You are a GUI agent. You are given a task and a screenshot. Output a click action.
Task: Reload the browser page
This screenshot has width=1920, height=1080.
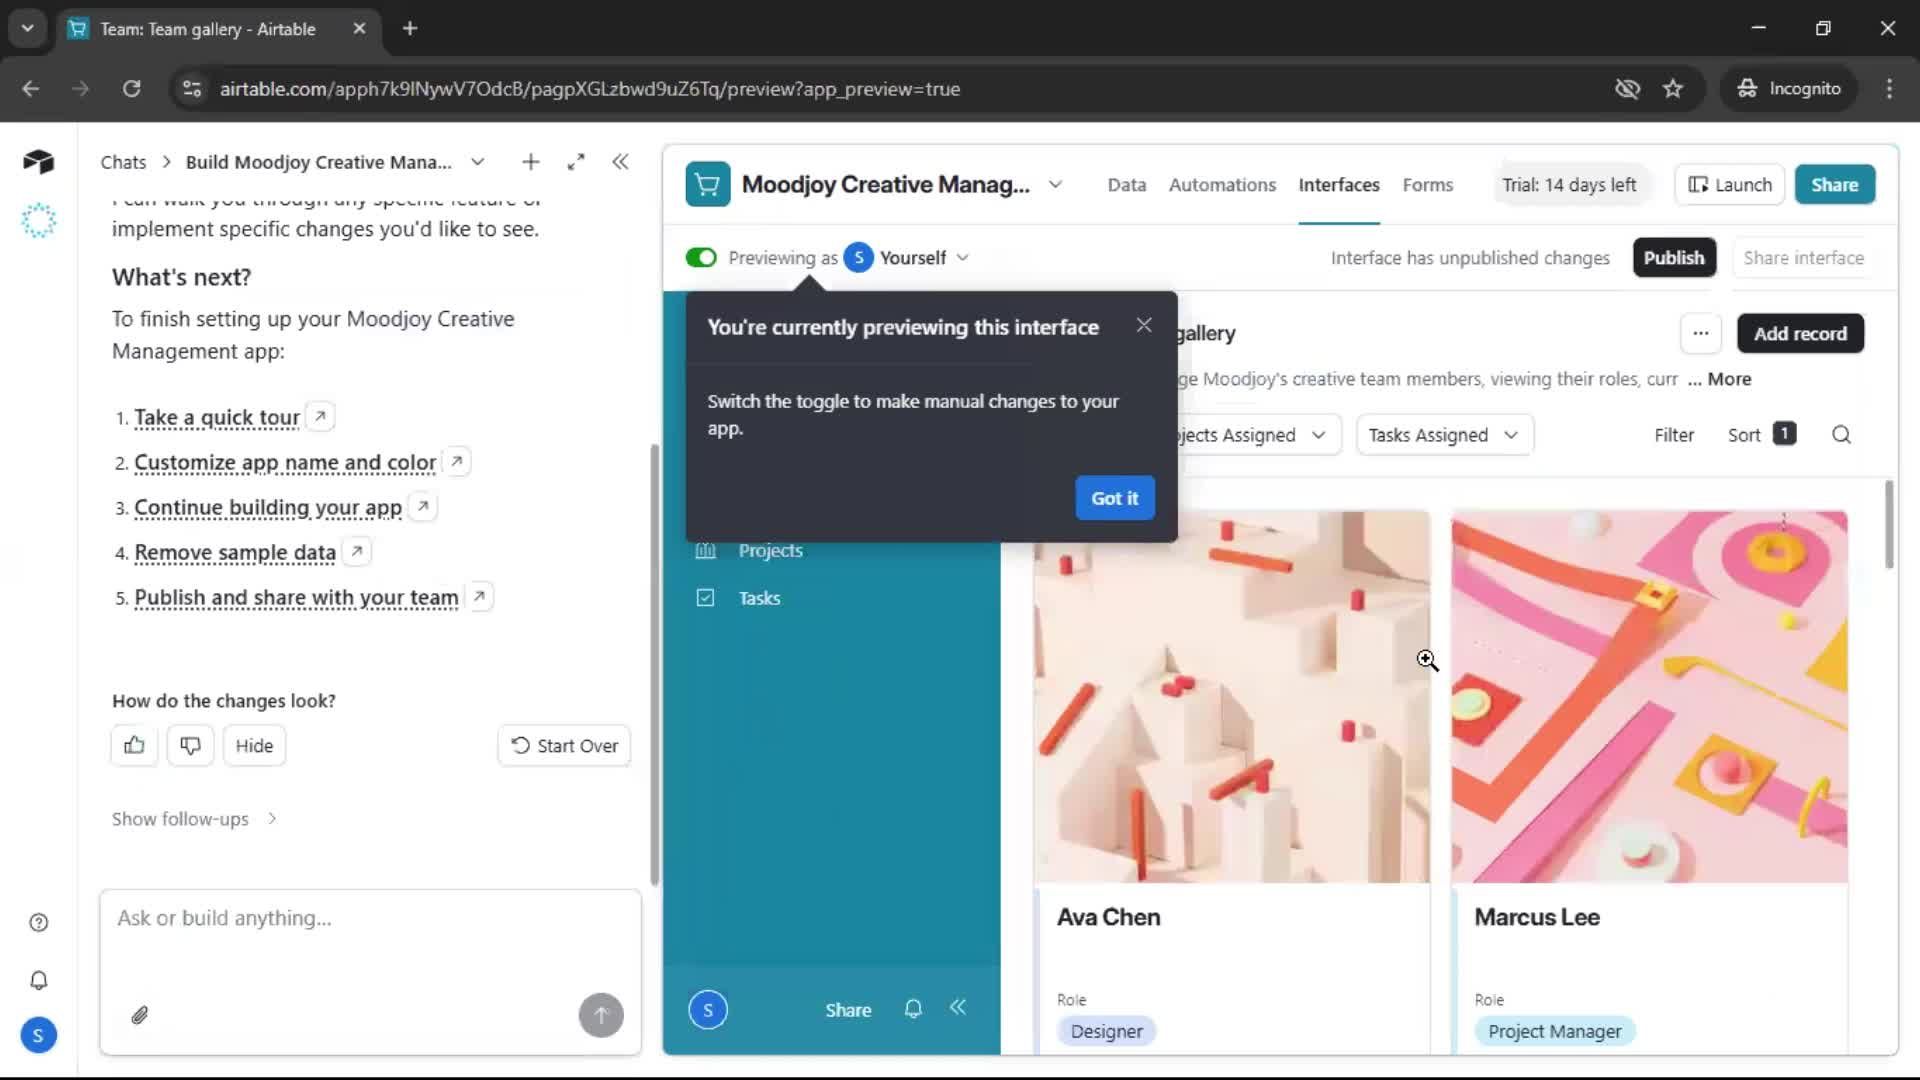coord(131,89)
